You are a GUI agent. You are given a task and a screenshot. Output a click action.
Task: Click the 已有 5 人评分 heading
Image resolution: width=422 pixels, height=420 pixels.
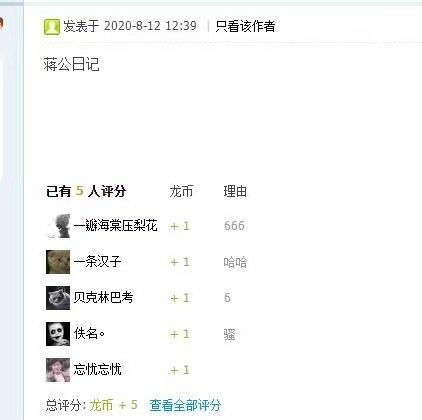click(86, 191)
